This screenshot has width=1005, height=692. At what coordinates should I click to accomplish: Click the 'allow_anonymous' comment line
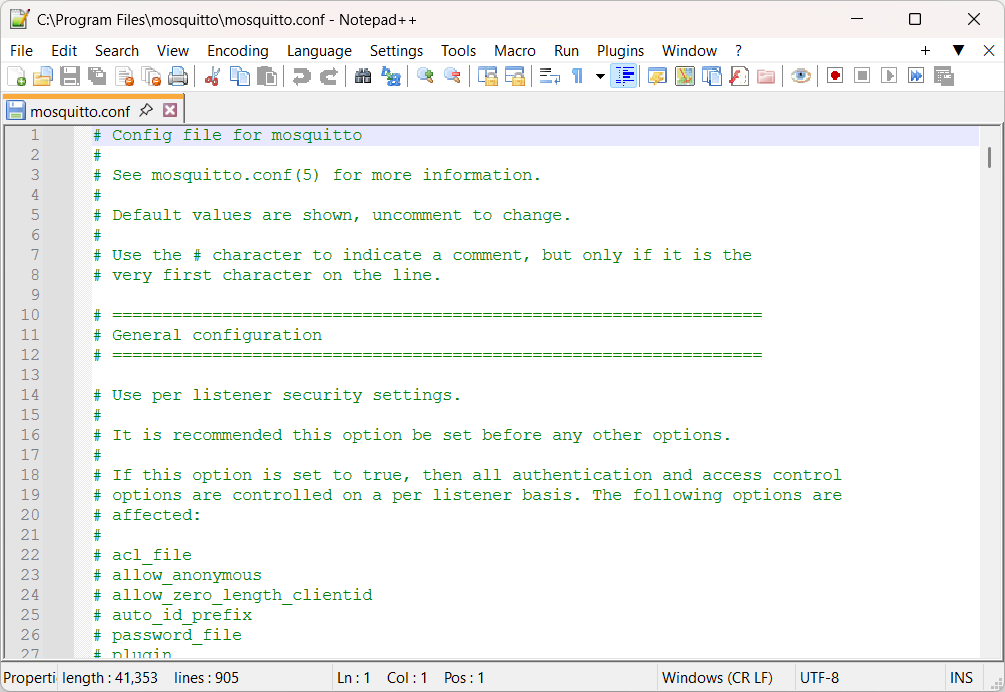(x=178, y=575)
